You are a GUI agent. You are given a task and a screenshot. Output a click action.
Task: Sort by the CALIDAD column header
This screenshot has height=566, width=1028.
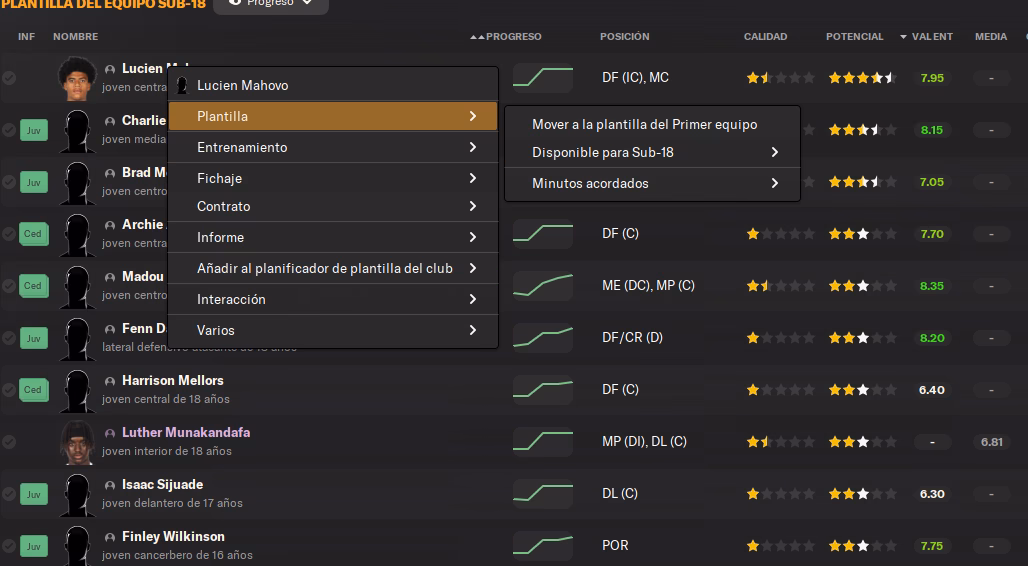tap(765, 37)
